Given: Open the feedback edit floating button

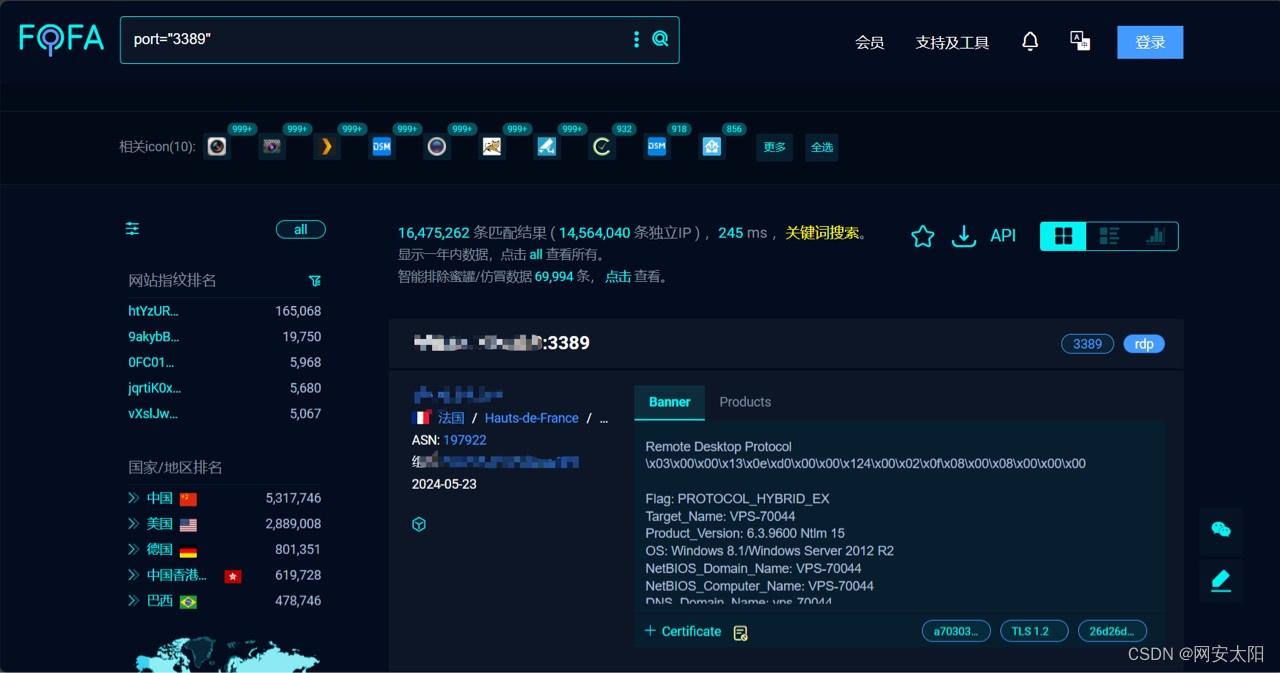Looking at the screenshot, I should (x=1221, y=580).
